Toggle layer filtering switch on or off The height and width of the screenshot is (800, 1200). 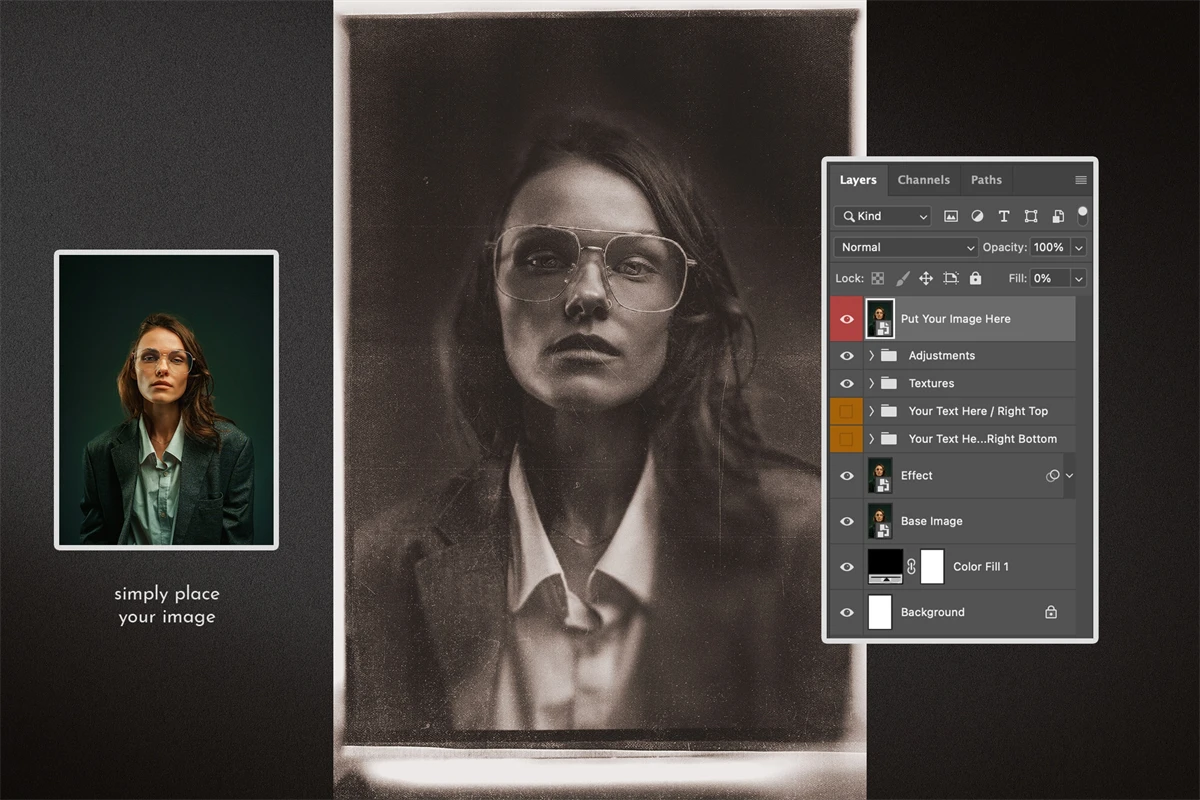(x=1082, y=215)
